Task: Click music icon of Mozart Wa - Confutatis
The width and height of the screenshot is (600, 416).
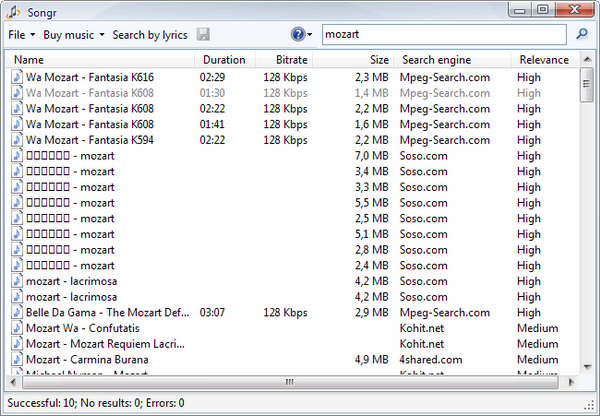Action: click(16, 328)
